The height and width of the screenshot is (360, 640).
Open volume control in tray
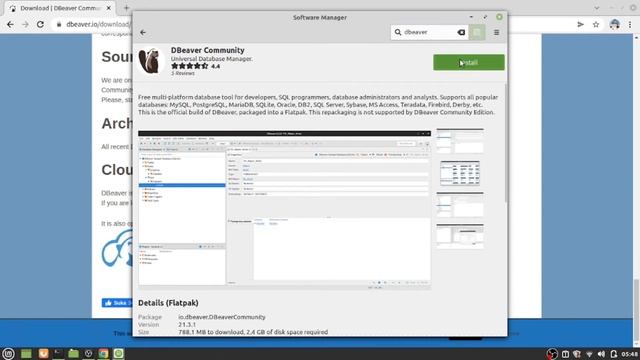point(601,354)
